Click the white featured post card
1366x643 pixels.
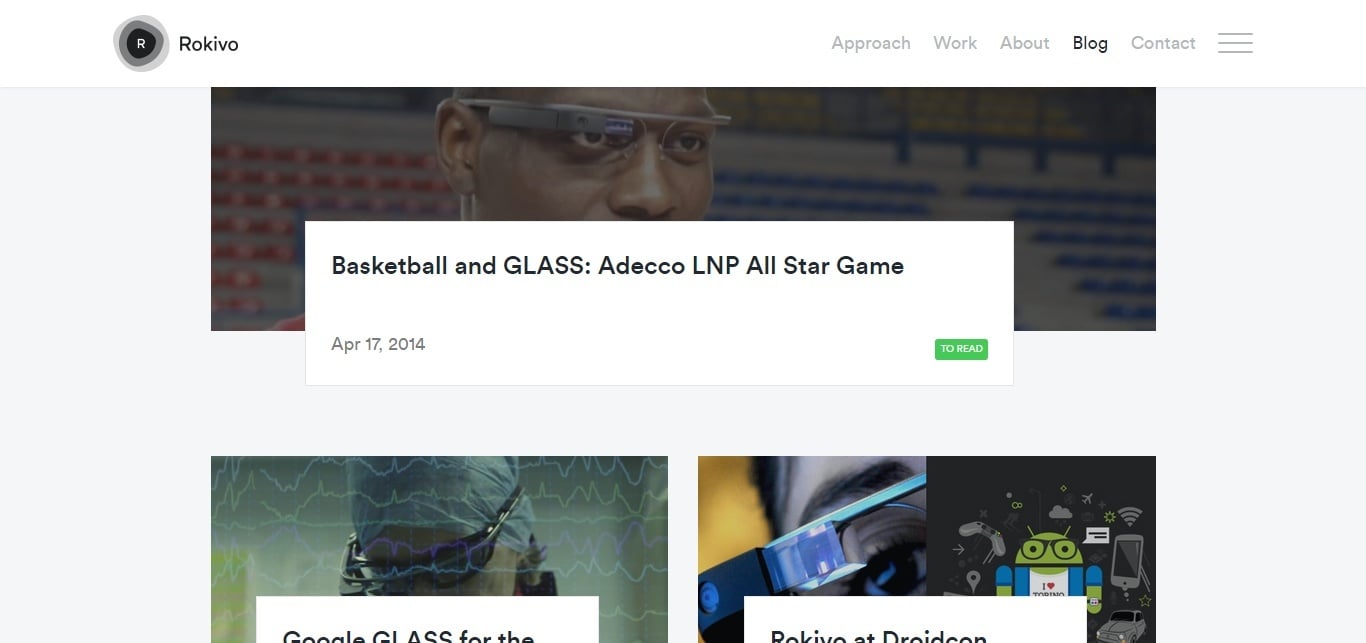[659, 303]
